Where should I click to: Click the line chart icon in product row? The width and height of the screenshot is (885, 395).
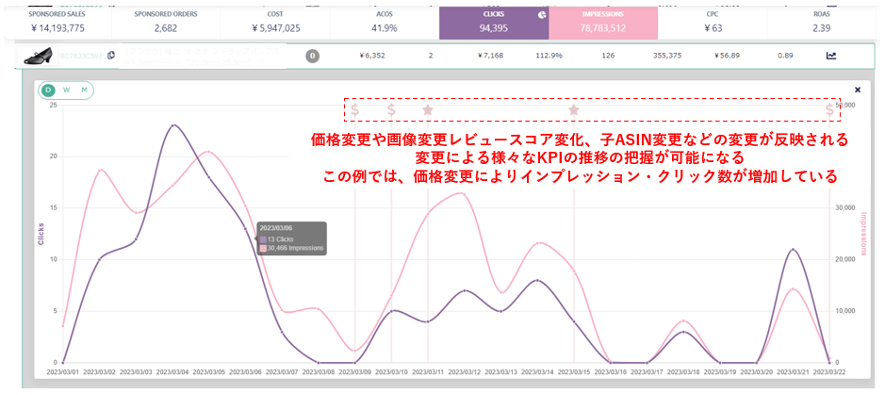pos(831,55)
